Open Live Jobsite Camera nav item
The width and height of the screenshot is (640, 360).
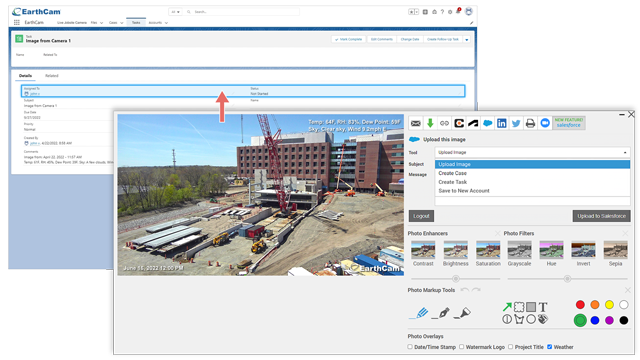(72, 23)
